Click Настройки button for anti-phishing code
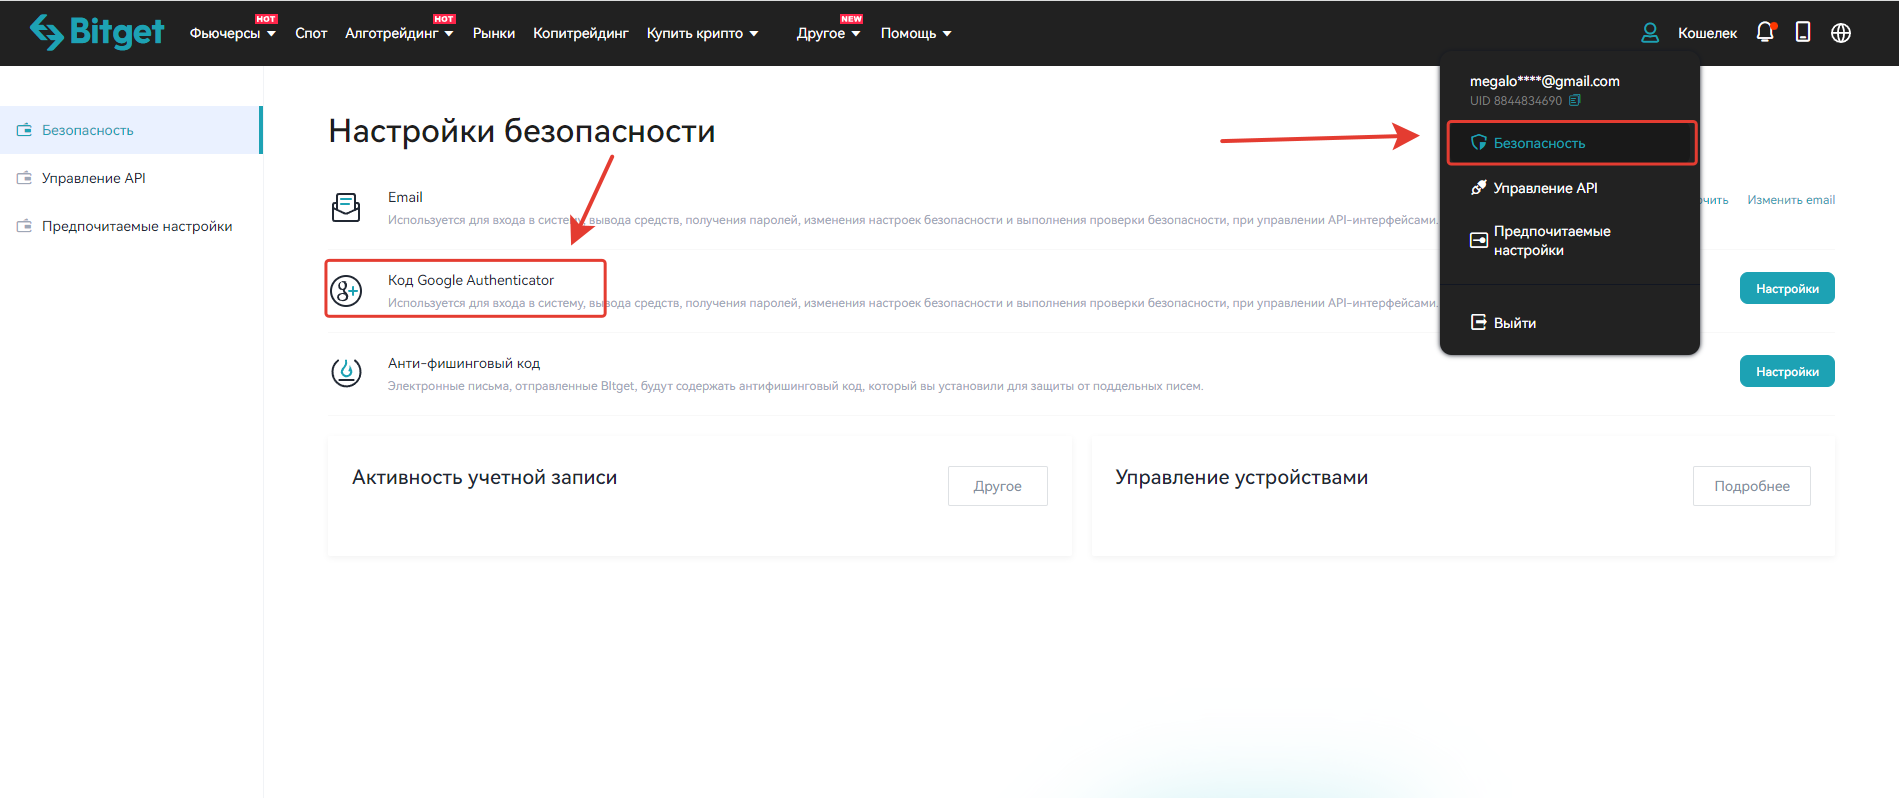The width and height of the screenshot is (1899, 798). (1787, 371)
